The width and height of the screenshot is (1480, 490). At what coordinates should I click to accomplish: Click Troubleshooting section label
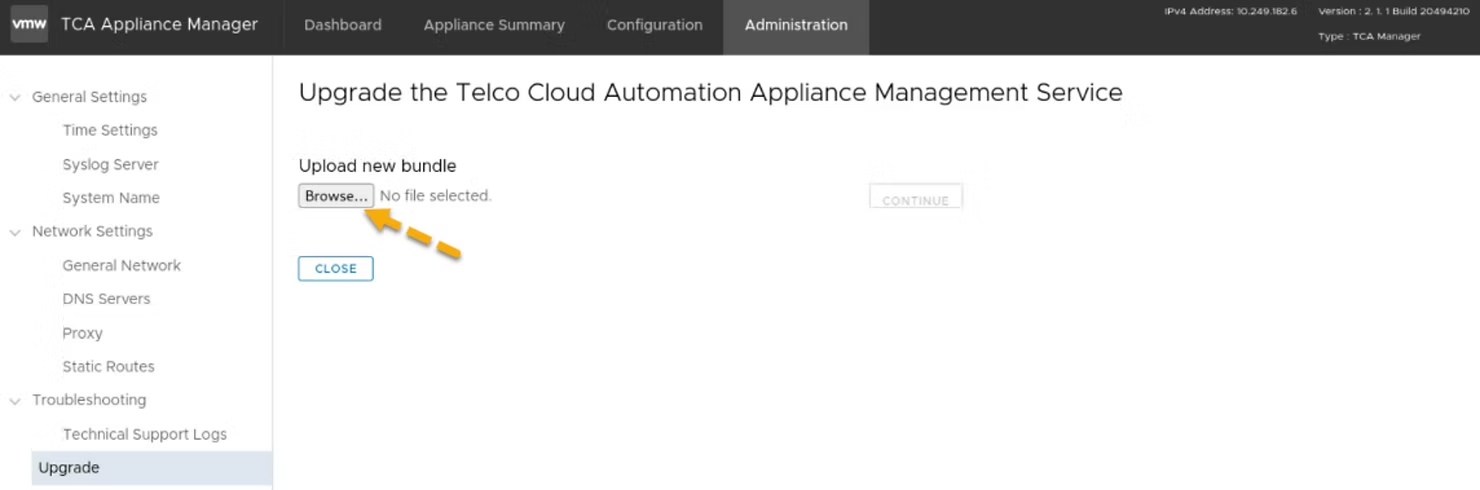(x=89, y=400)
